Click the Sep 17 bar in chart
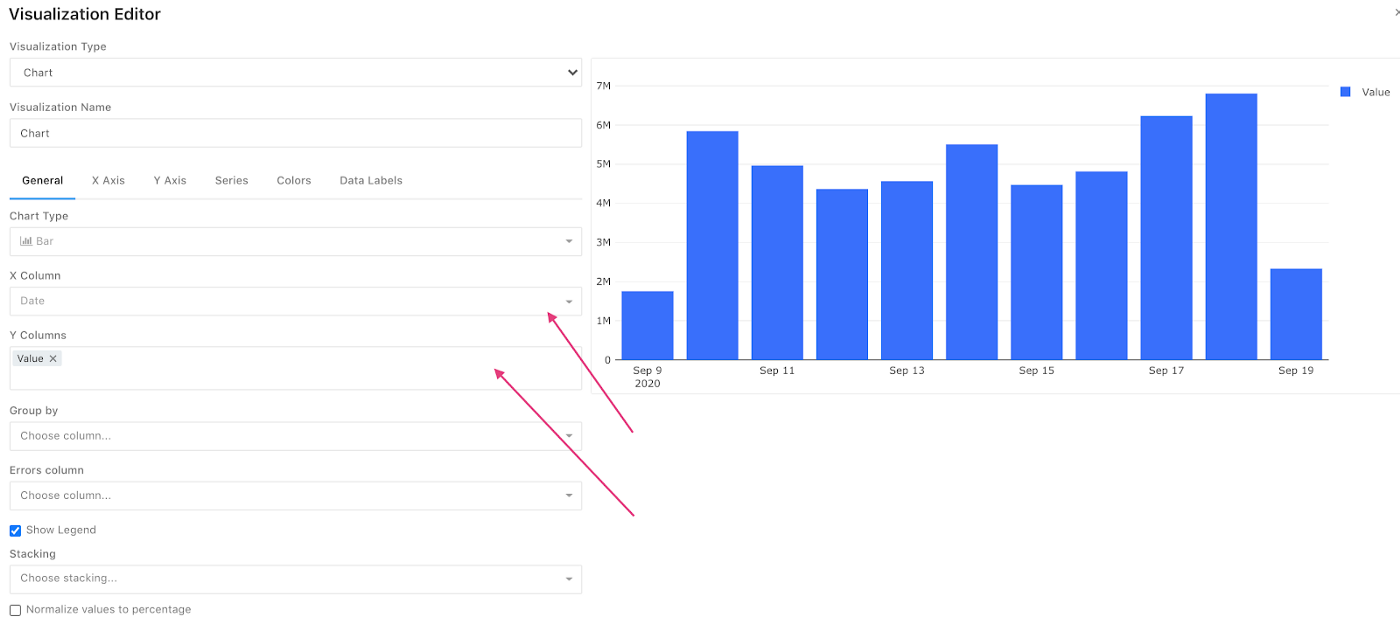1400x637 pixels. (1166, 238)
